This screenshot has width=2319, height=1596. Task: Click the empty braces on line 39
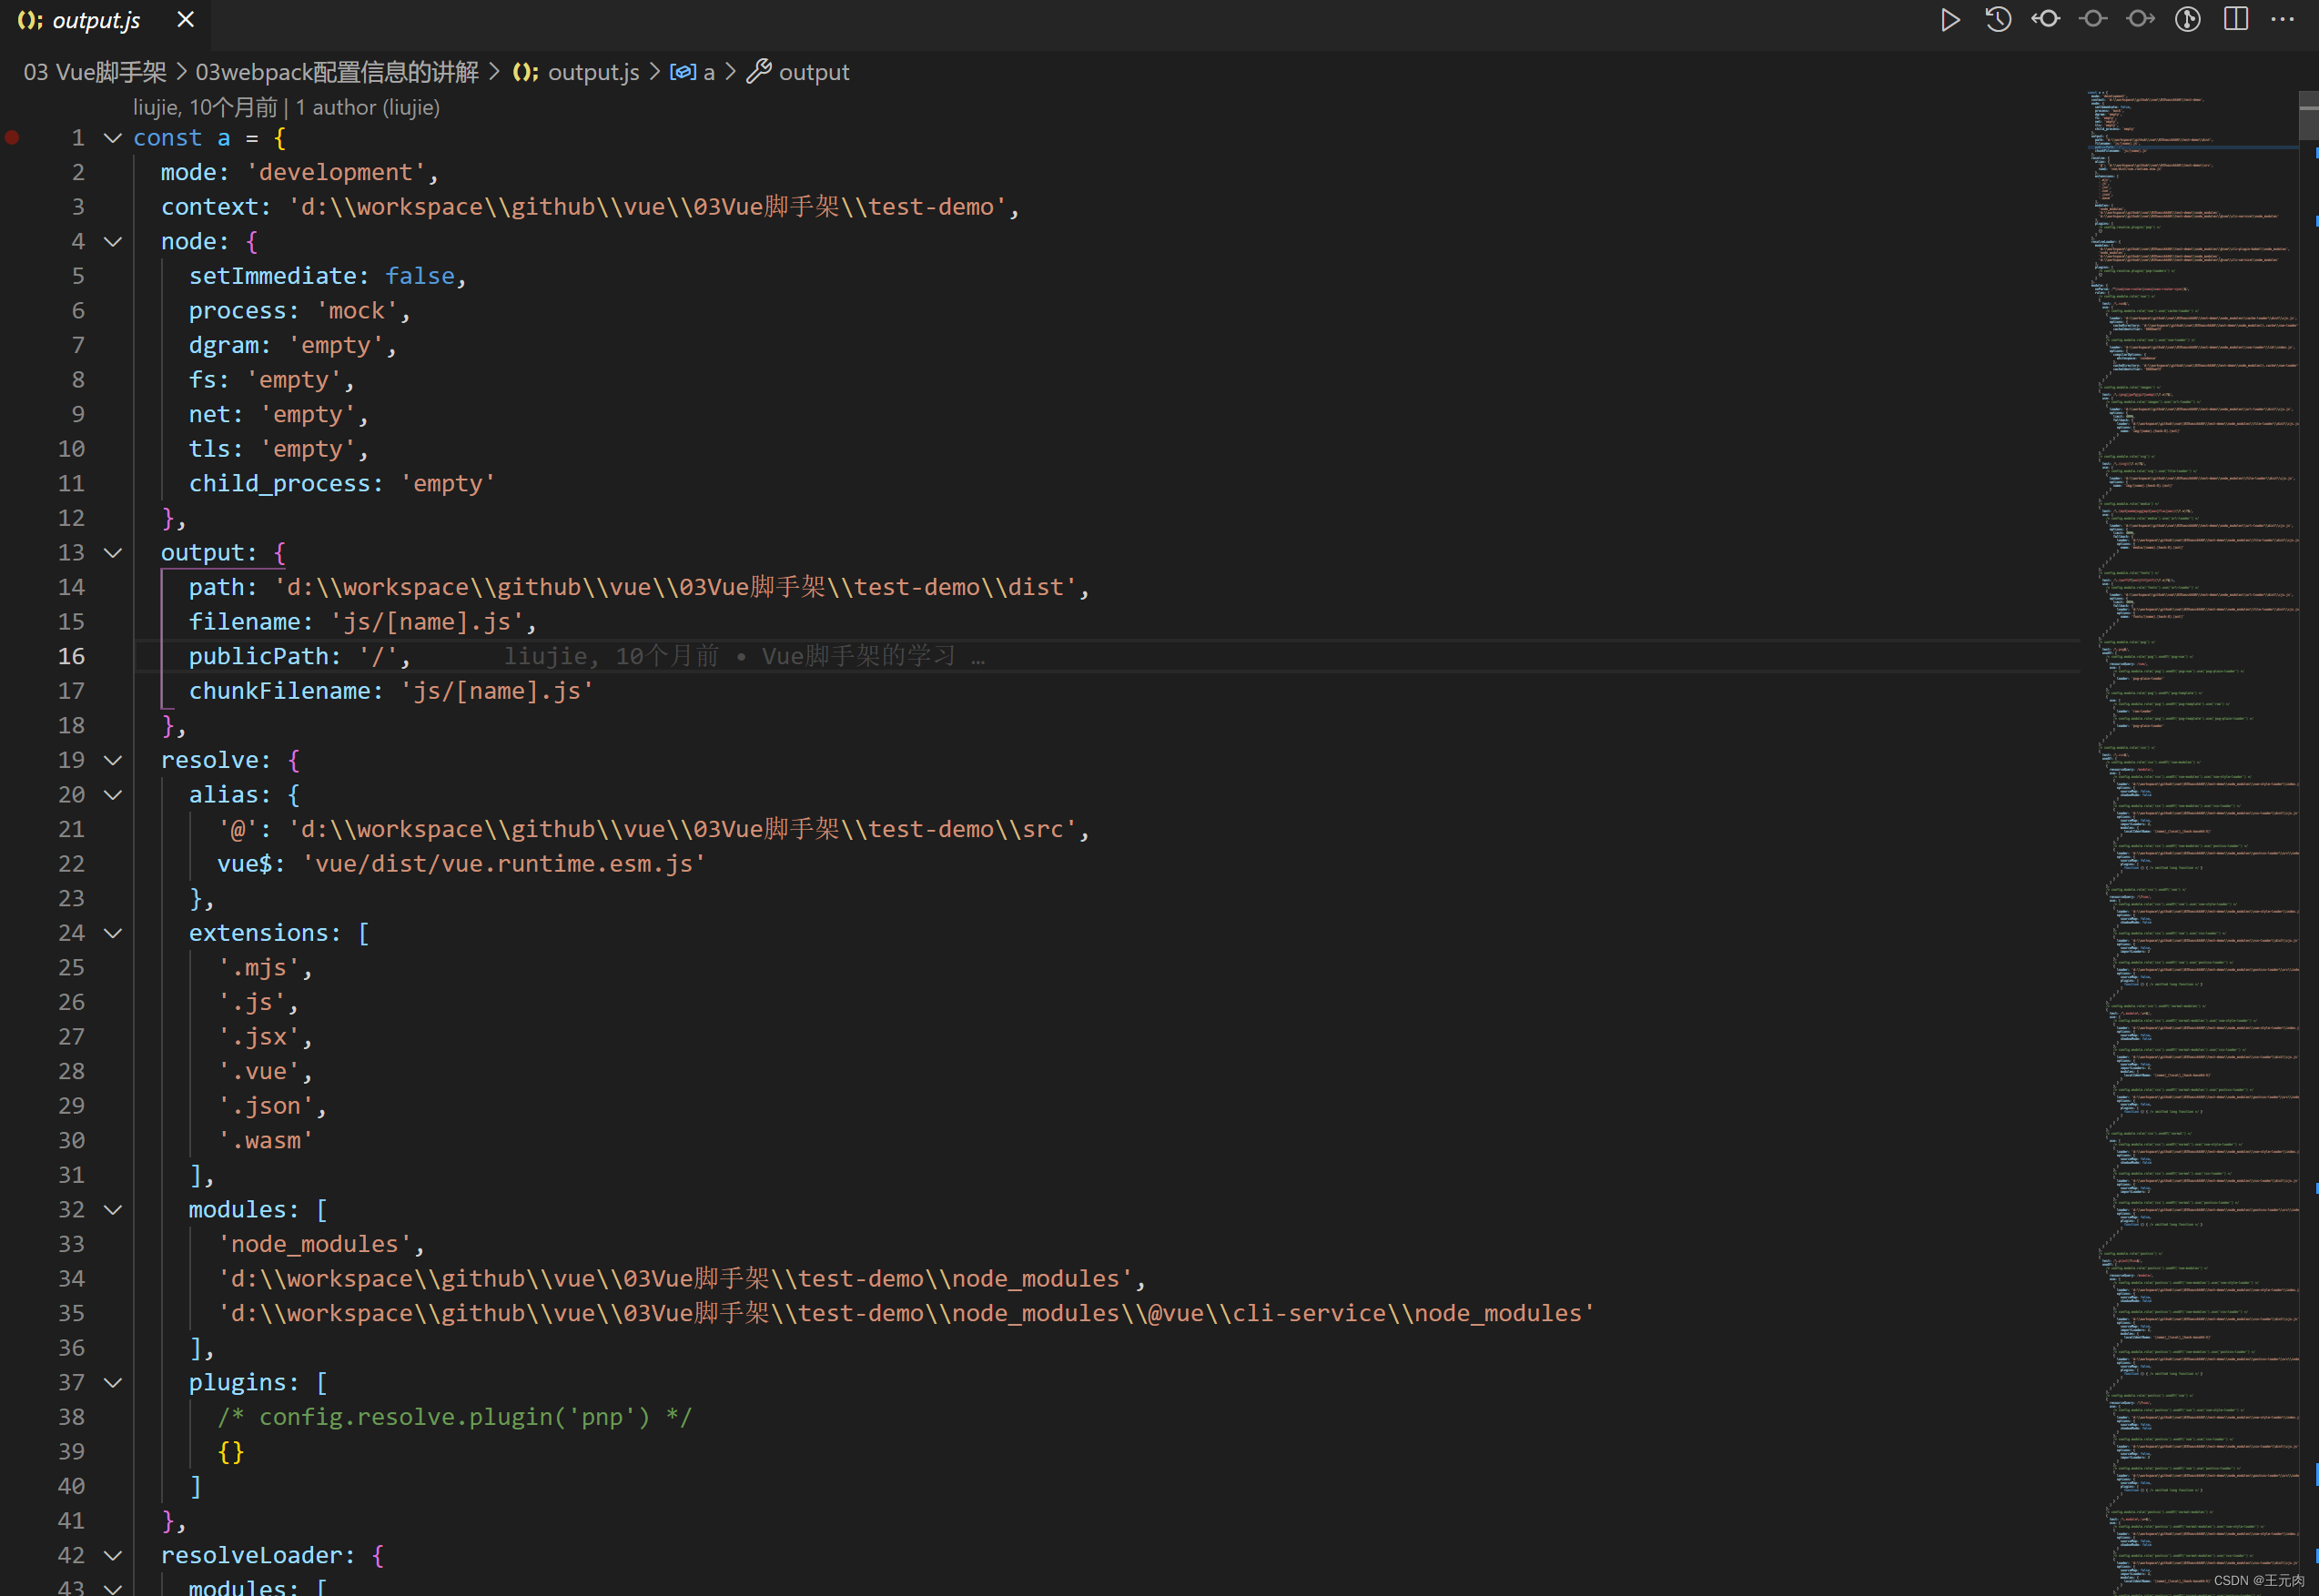tap(231, 1452)
